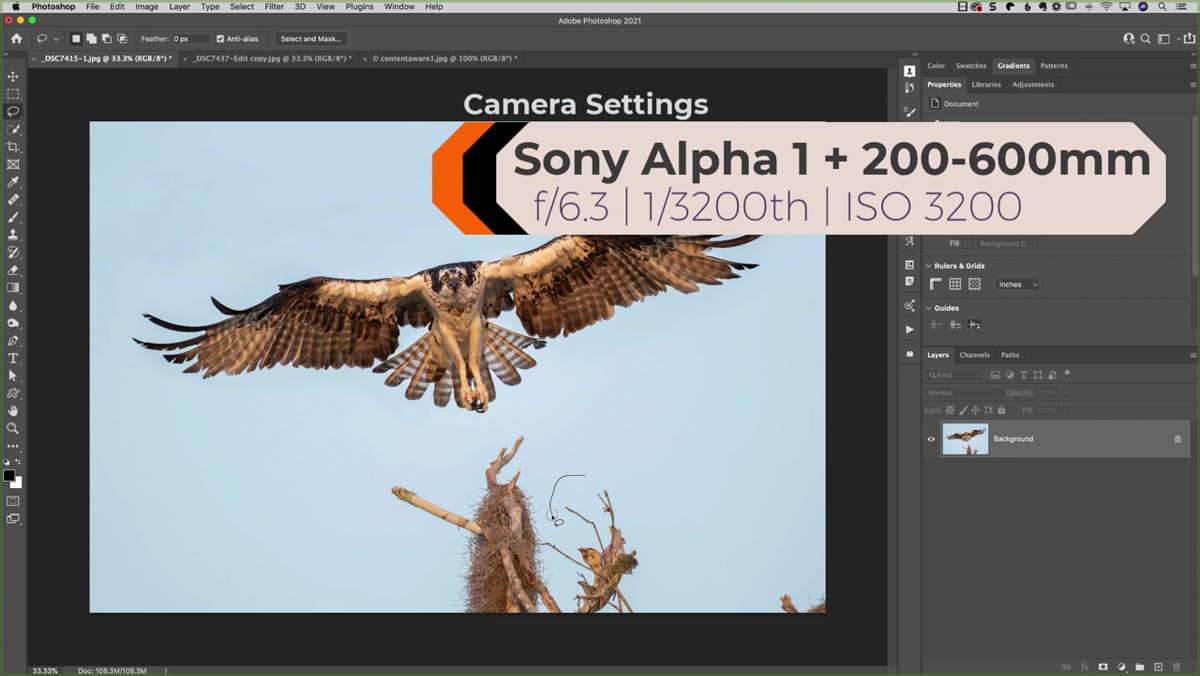
Task: Select the Clone Stamp tool
Action: 13,235
